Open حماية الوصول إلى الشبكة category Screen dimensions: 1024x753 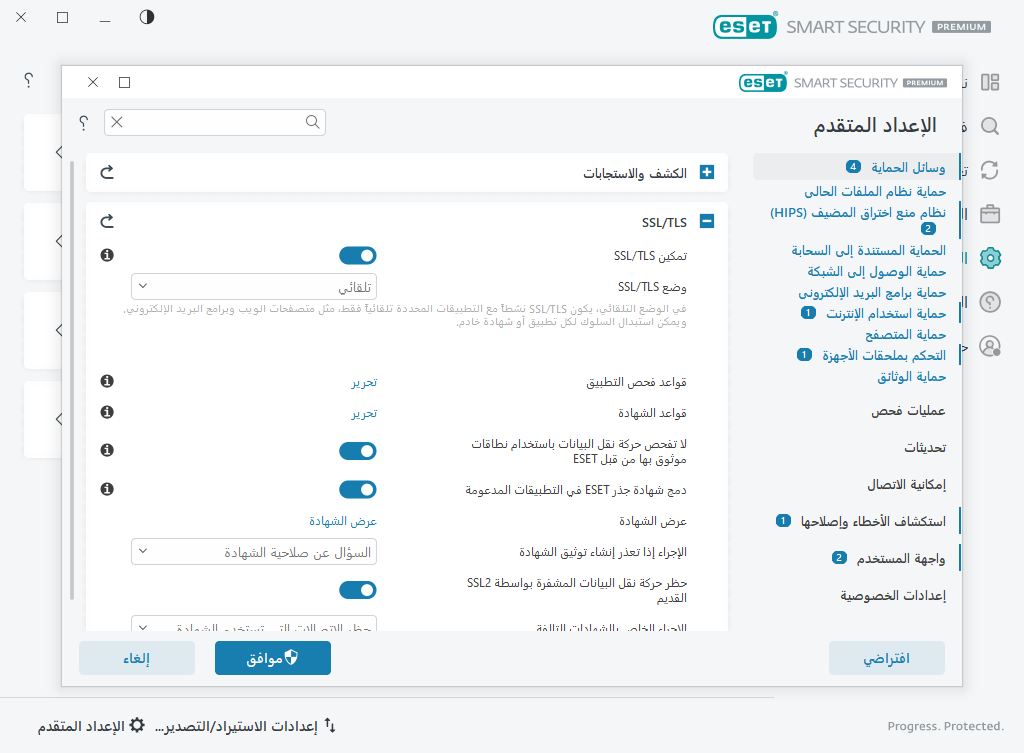point(876,271)
